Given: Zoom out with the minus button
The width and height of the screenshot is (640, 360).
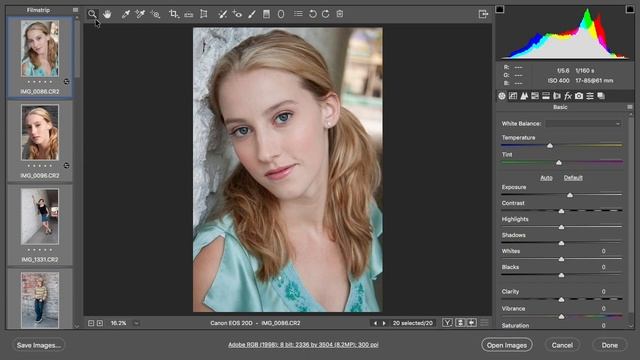Looking at the screenshot, I should point(91,323).
